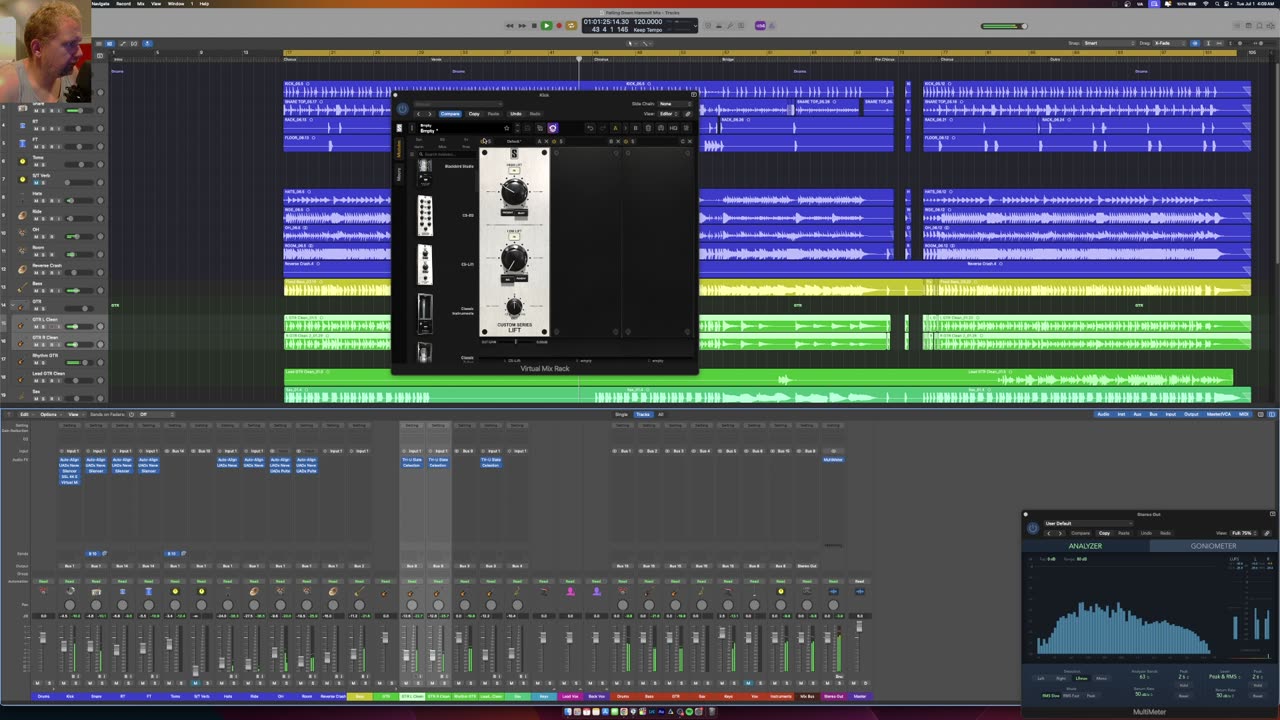Toggle the MultiMeter plugin power button

click(1033, 528)
